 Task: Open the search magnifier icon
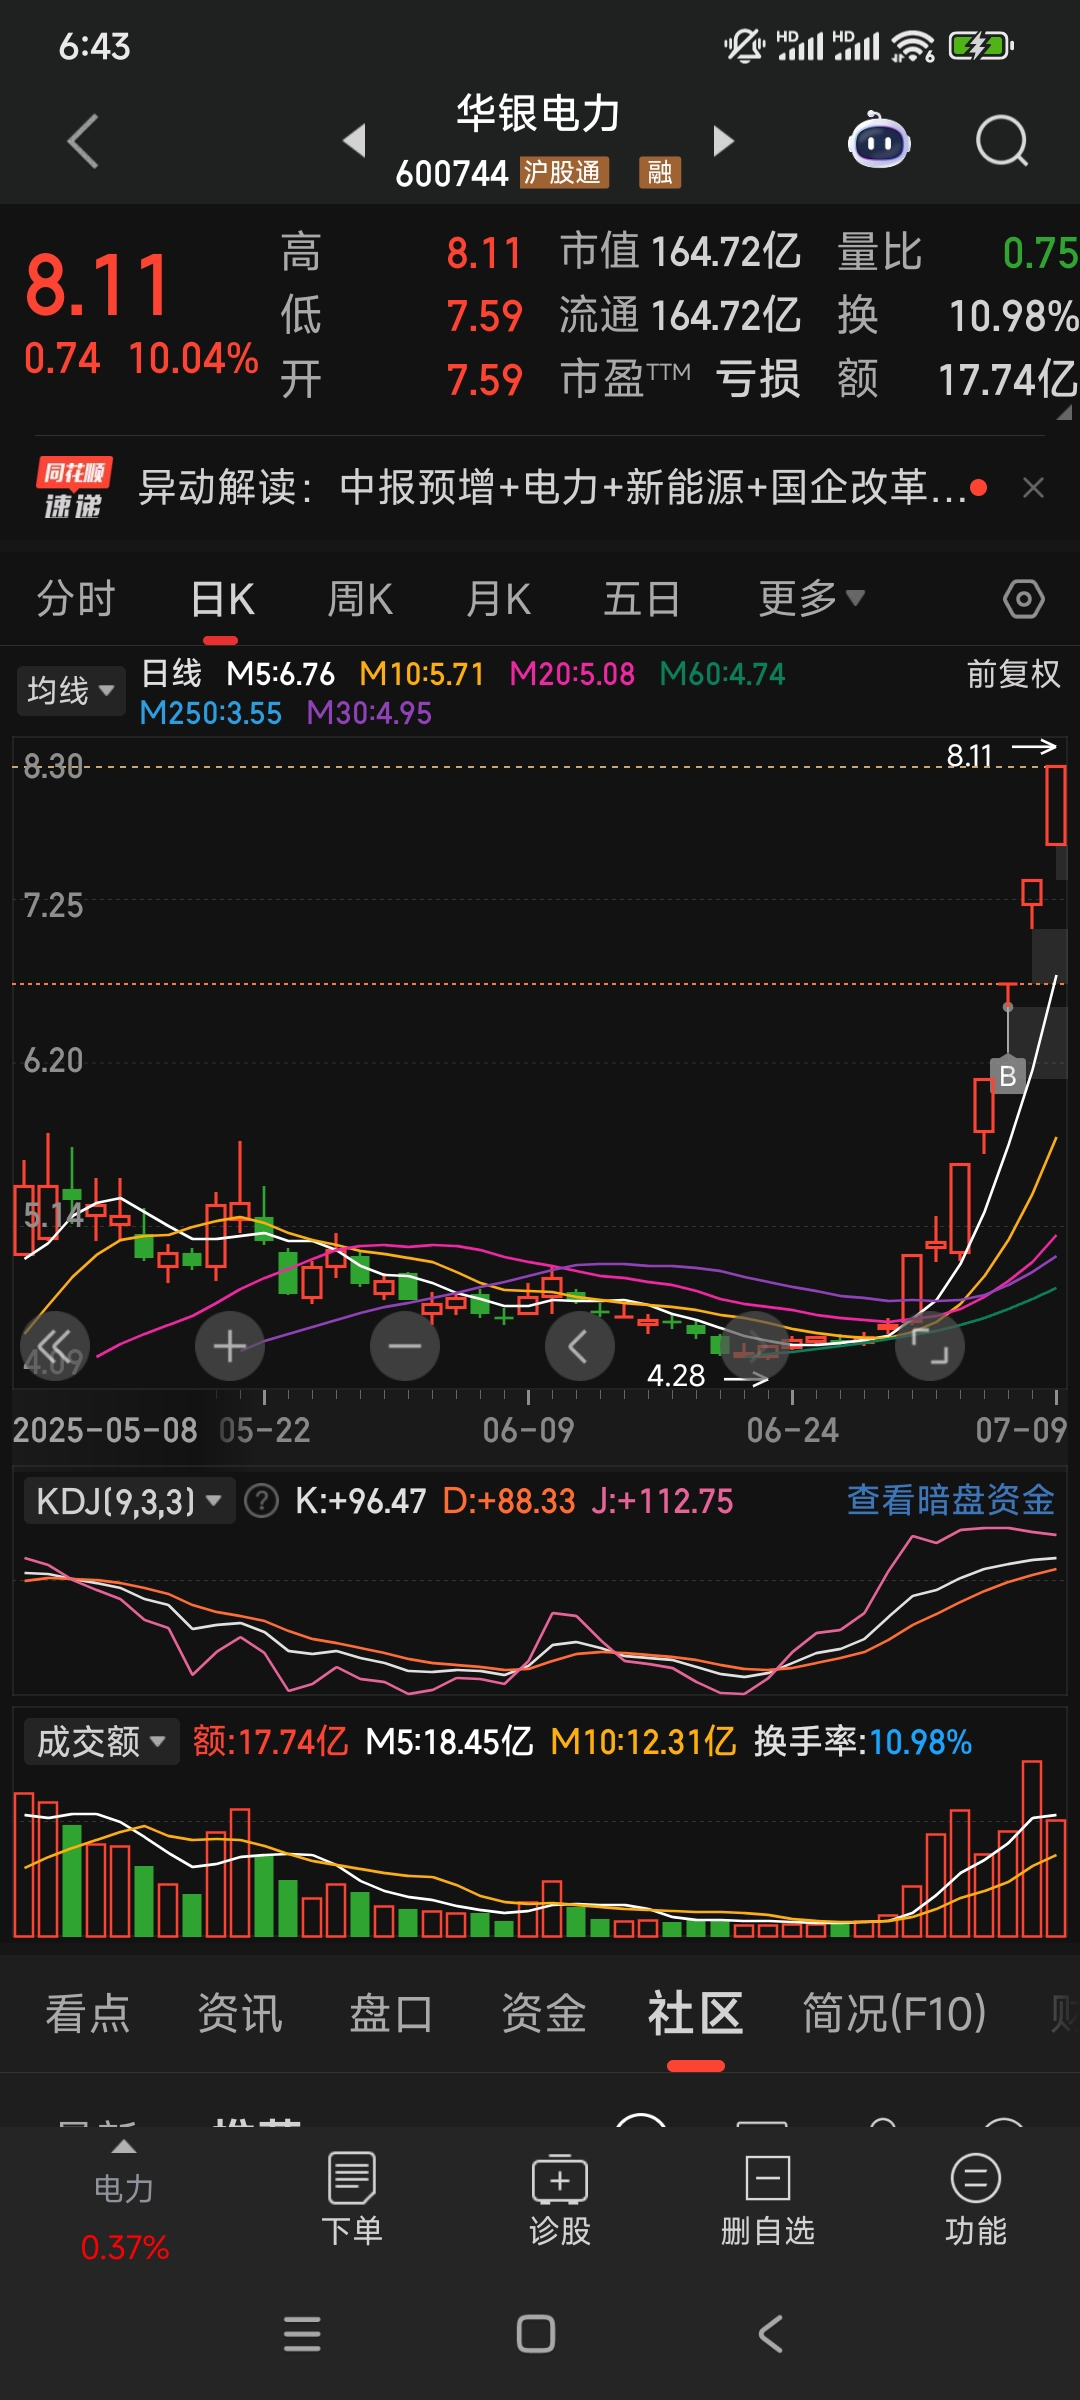[x=1002, y=141]
